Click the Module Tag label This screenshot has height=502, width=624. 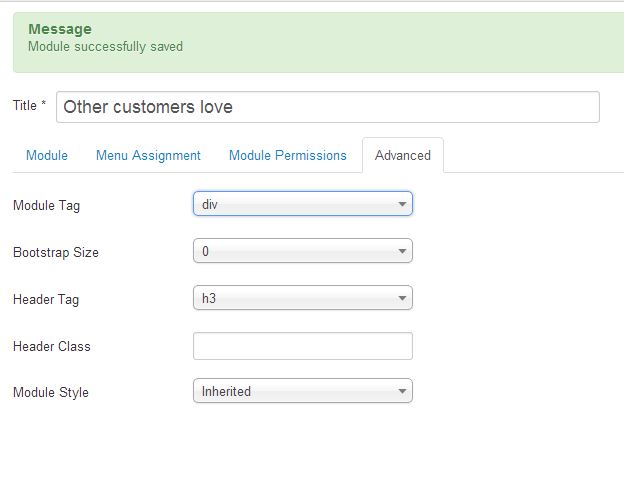(x=46, y=205)
